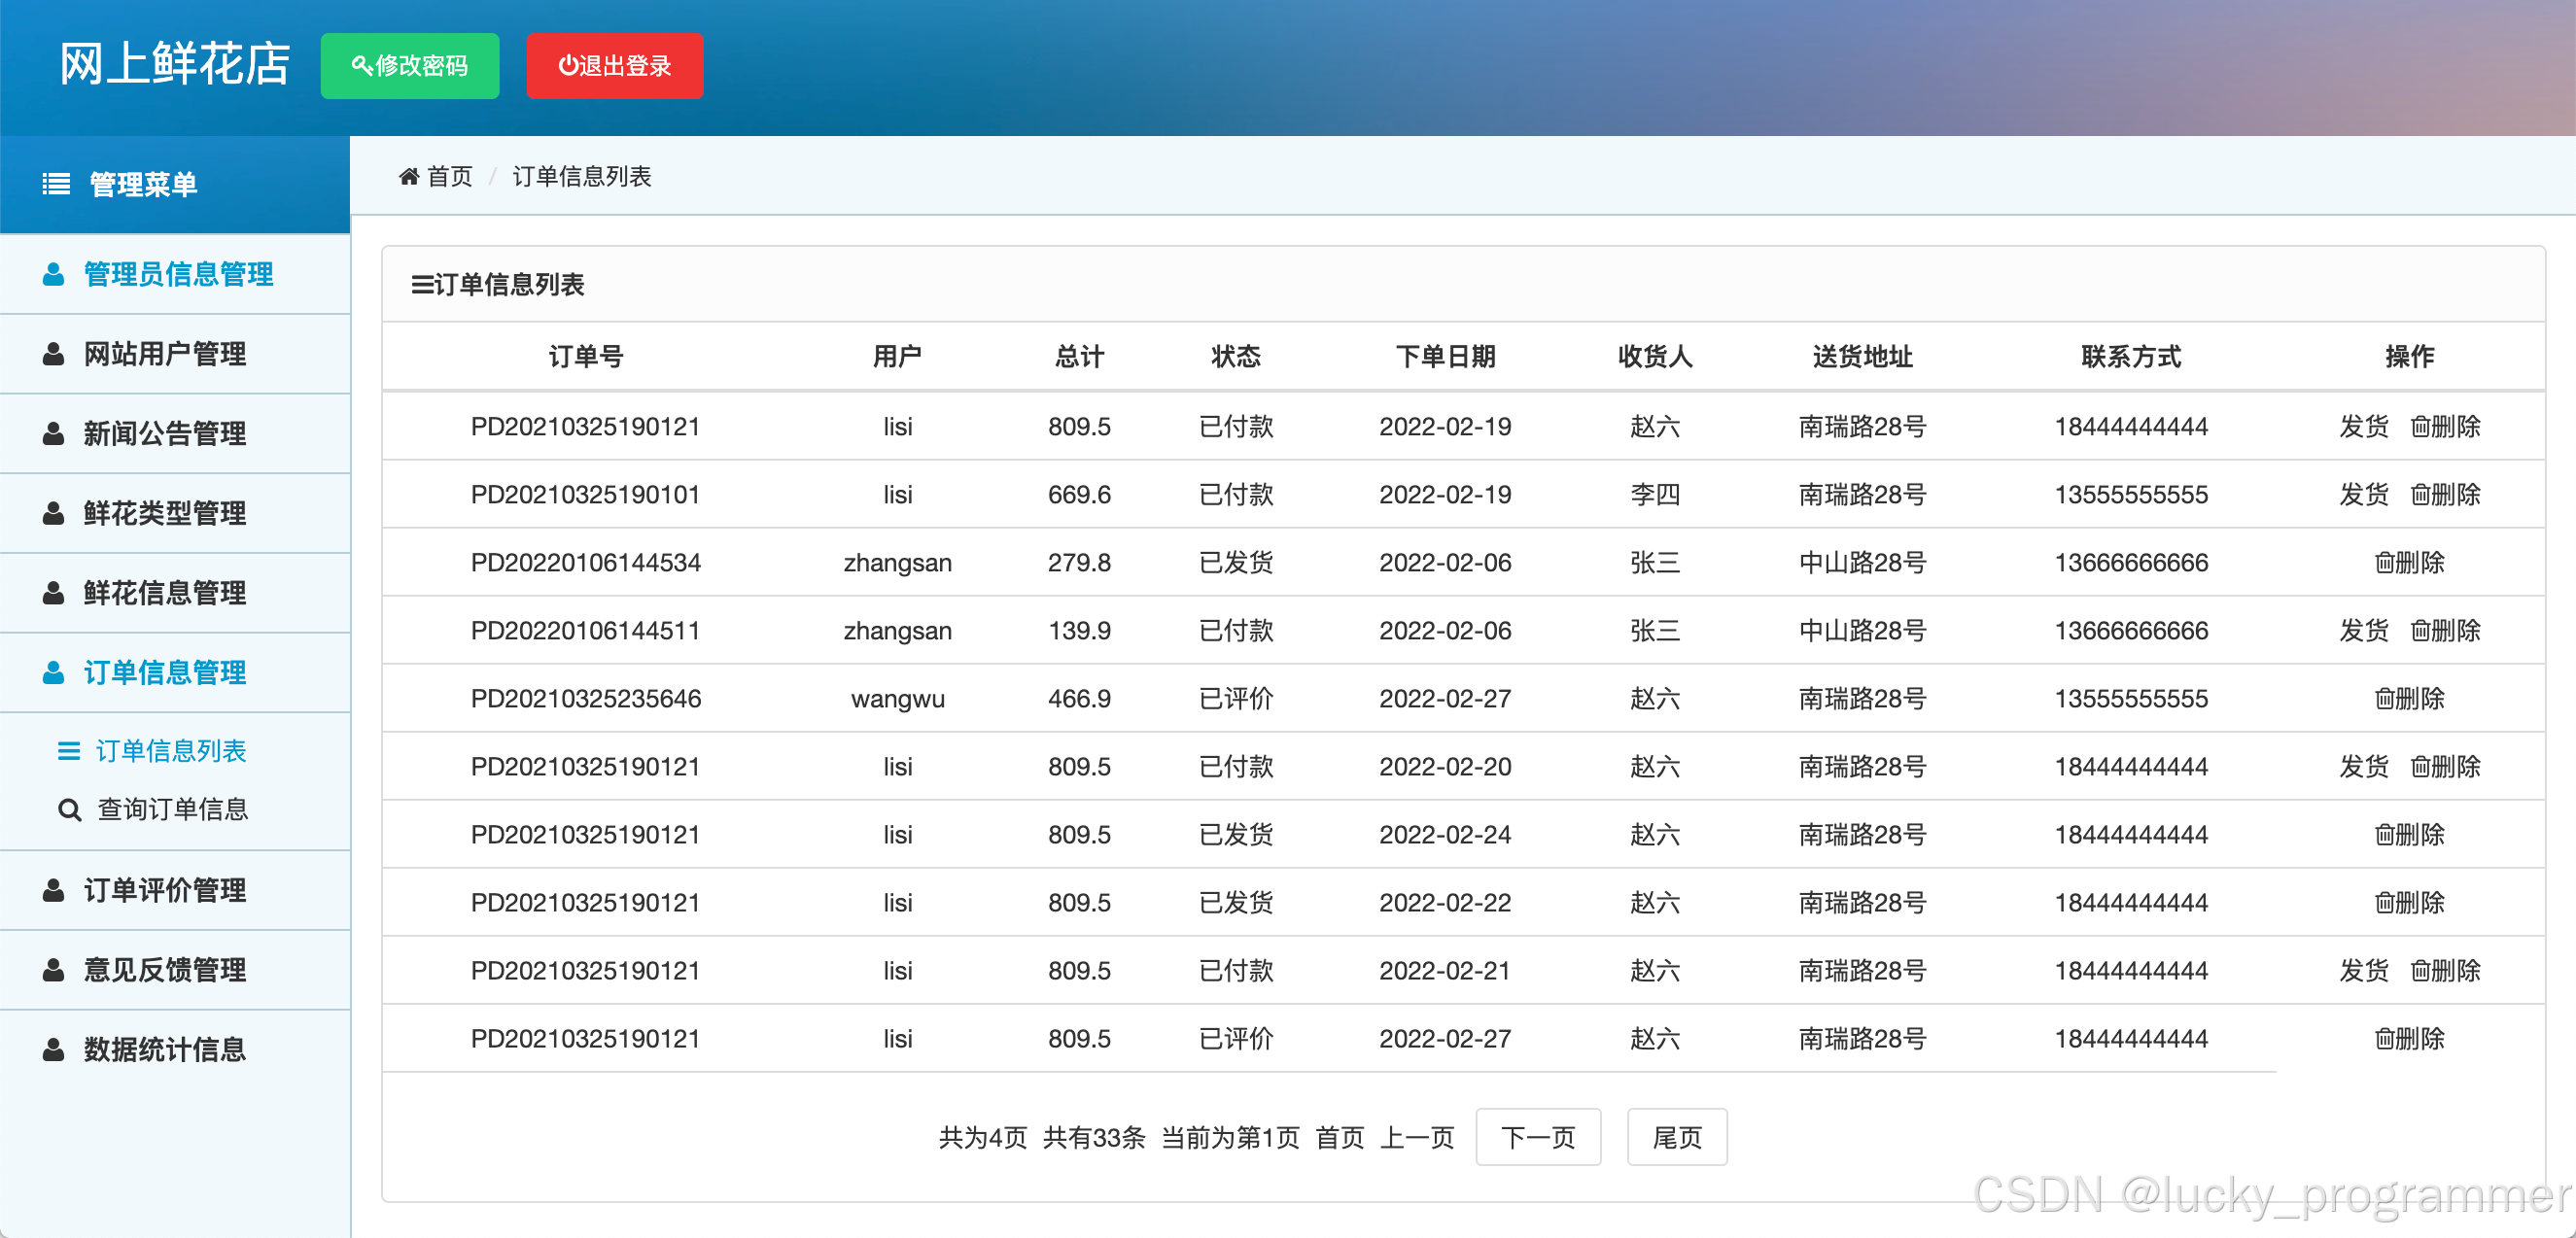Image resolution: width=2576 pixels, height=1238 pixels.
Task: Expand the 新闻公告管理 menu
Action: tap(165, 433)
